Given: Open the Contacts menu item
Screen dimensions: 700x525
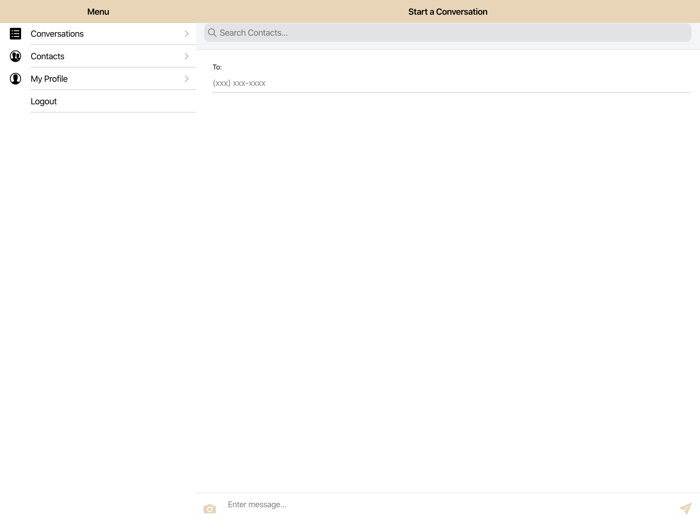Looking at the screenshot, I should [x=47, y=56].
